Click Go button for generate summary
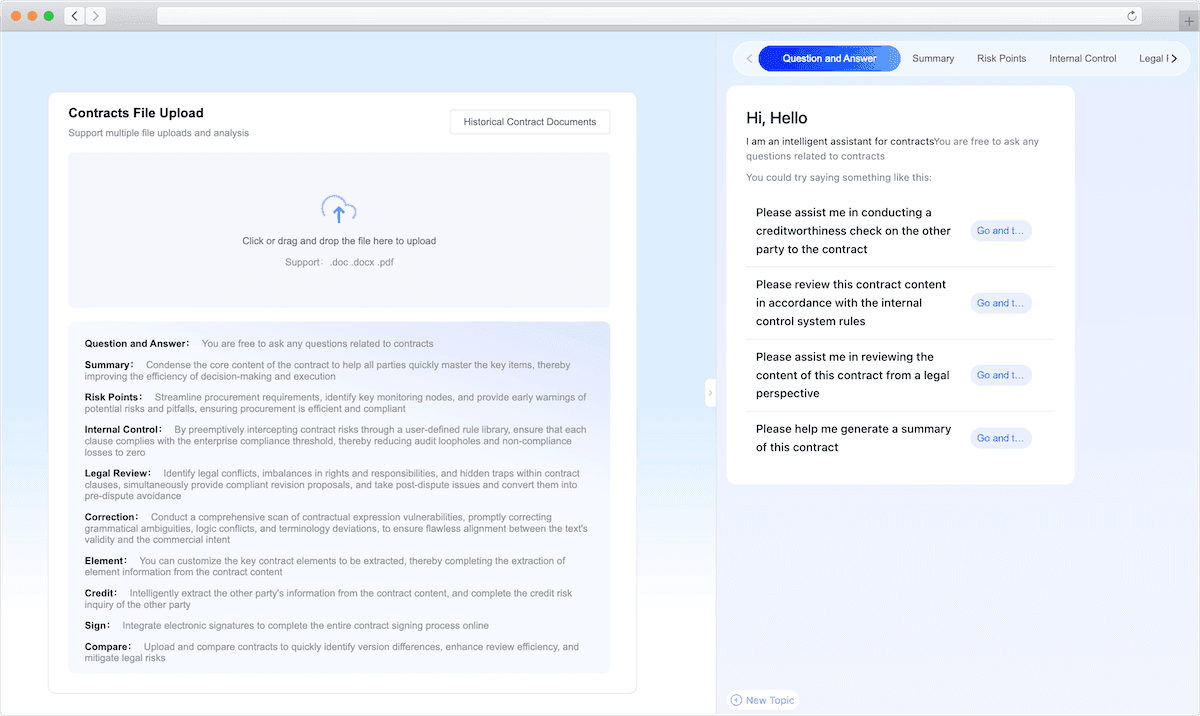Viewport: 1200px width, 716px height. point(1000,438)
